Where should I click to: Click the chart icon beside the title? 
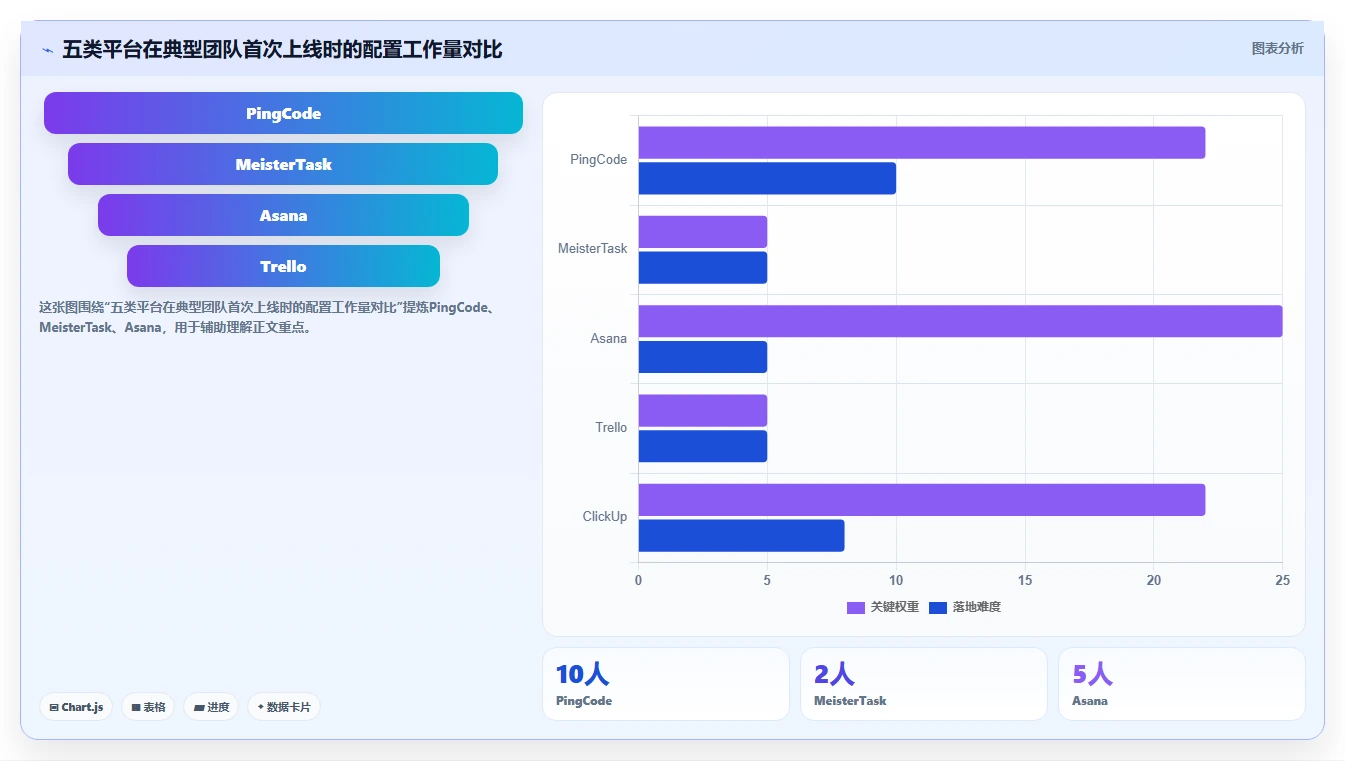47,49
